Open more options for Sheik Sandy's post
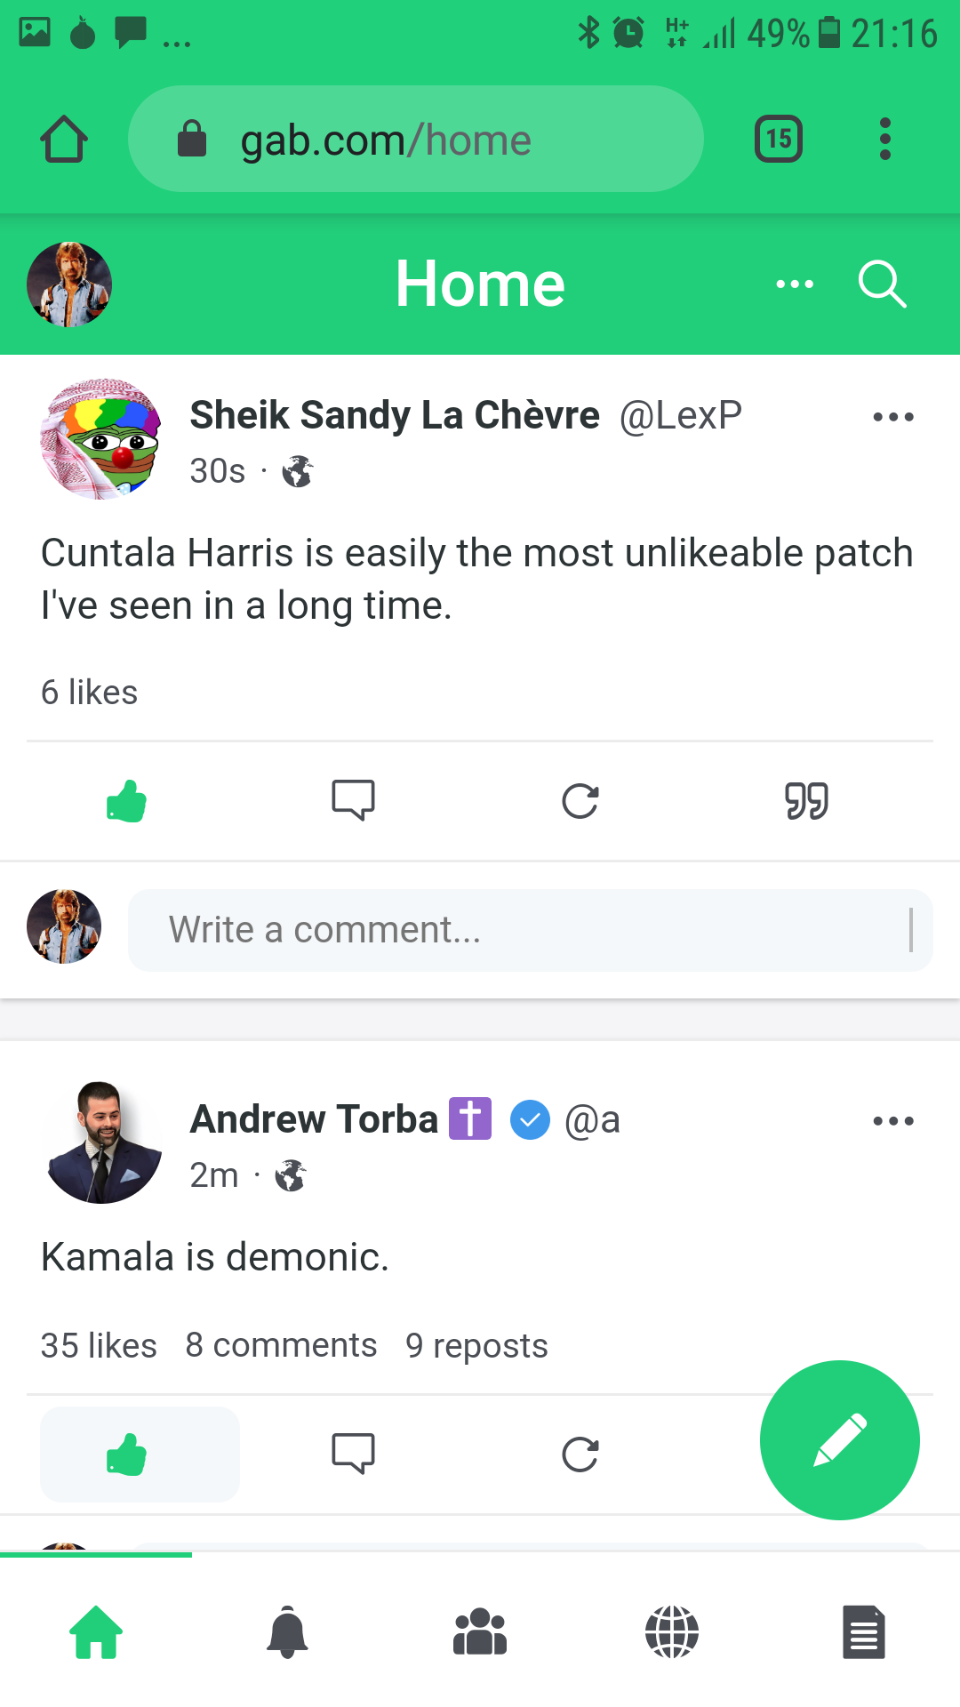The width and height of the screenshot is (960, 1707). coord(893,417)
